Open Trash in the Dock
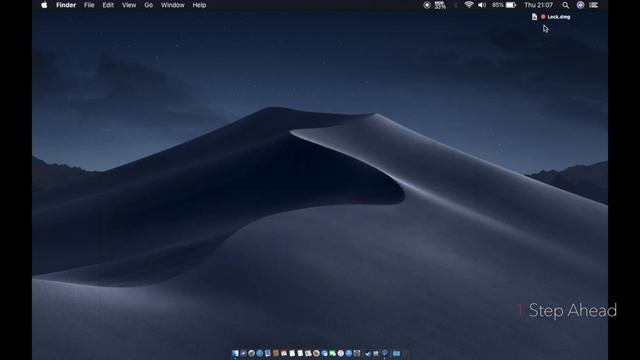Screen dimensions: 640x360 [405, 353]
